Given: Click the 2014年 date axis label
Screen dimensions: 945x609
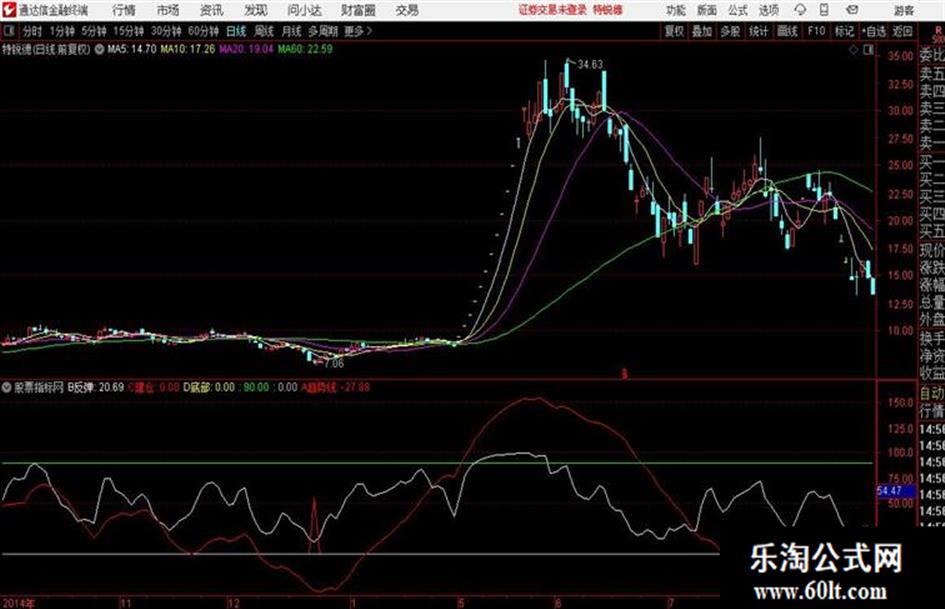Looking at the screenshot, I should click(x=19, y=603).
